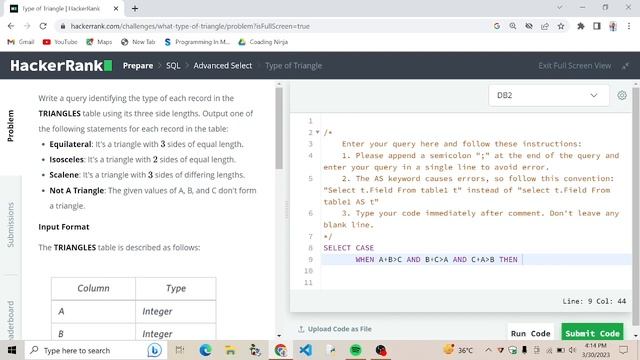This screenshot has width=640, height=360.
Task: Close the Type of Triangle tab
Action: 116,8
